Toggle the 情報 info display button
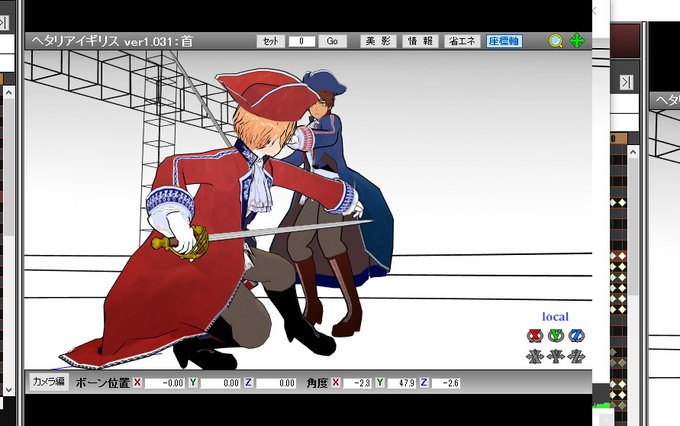This screenshot has height=426, width=680. [420, 41]
